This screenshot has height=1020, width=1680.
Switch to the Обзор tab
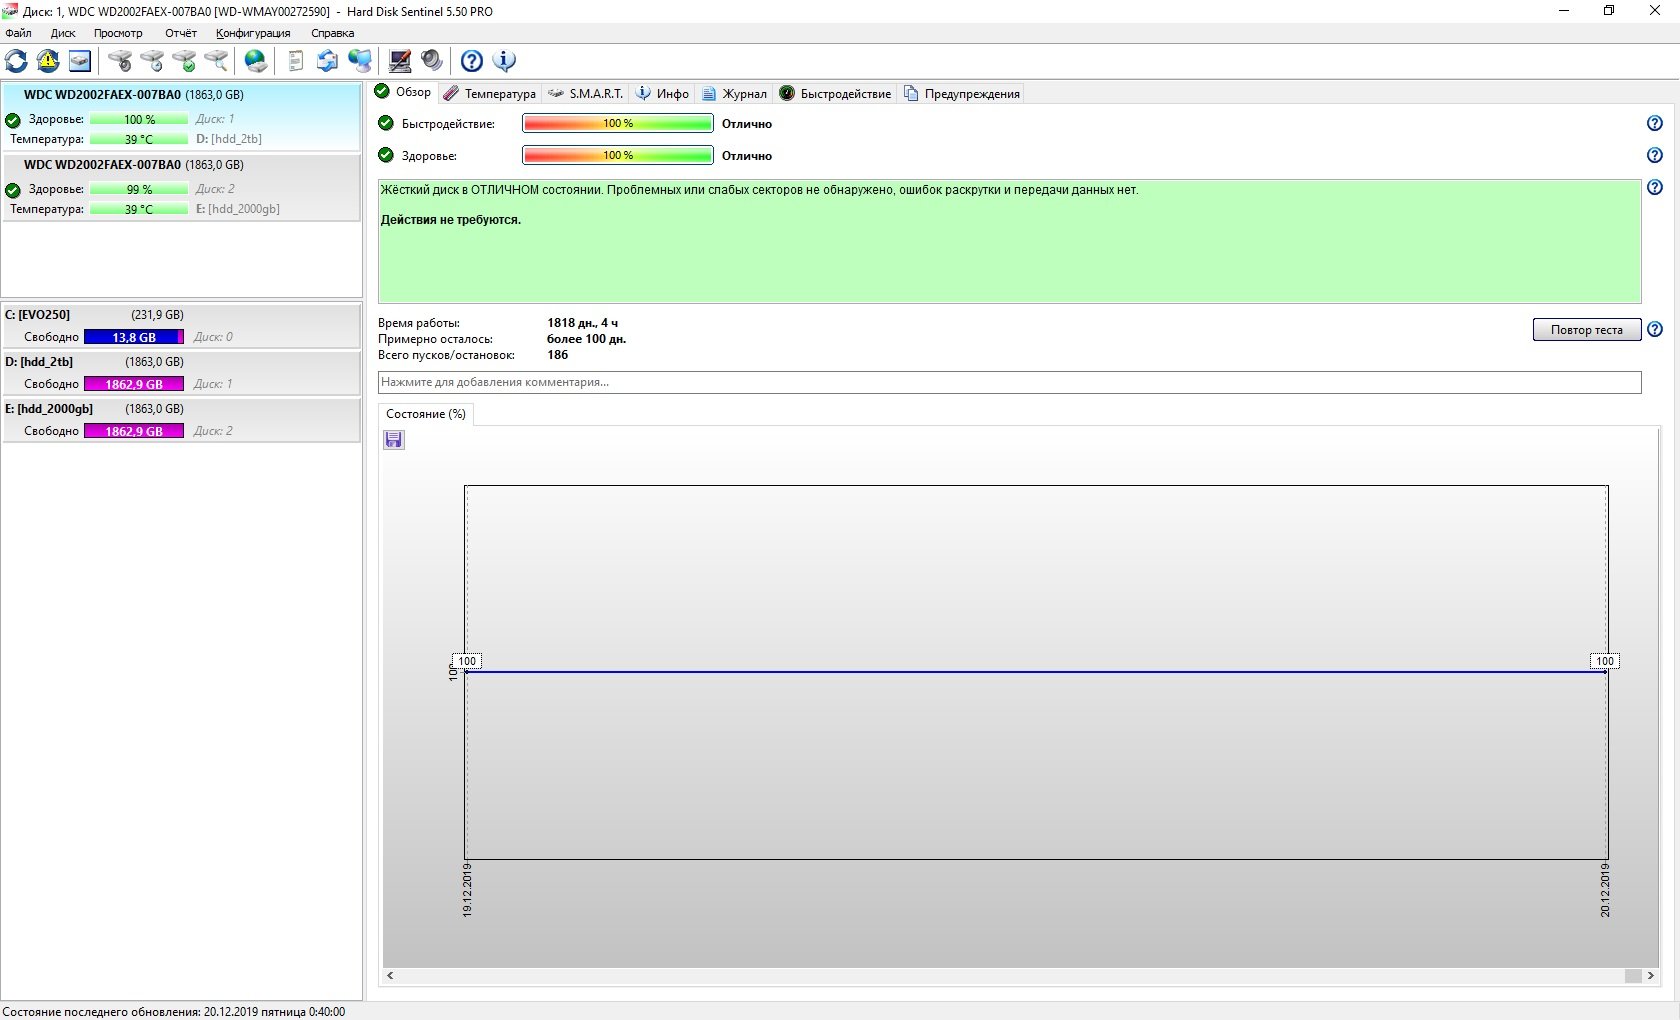point(403,92)
